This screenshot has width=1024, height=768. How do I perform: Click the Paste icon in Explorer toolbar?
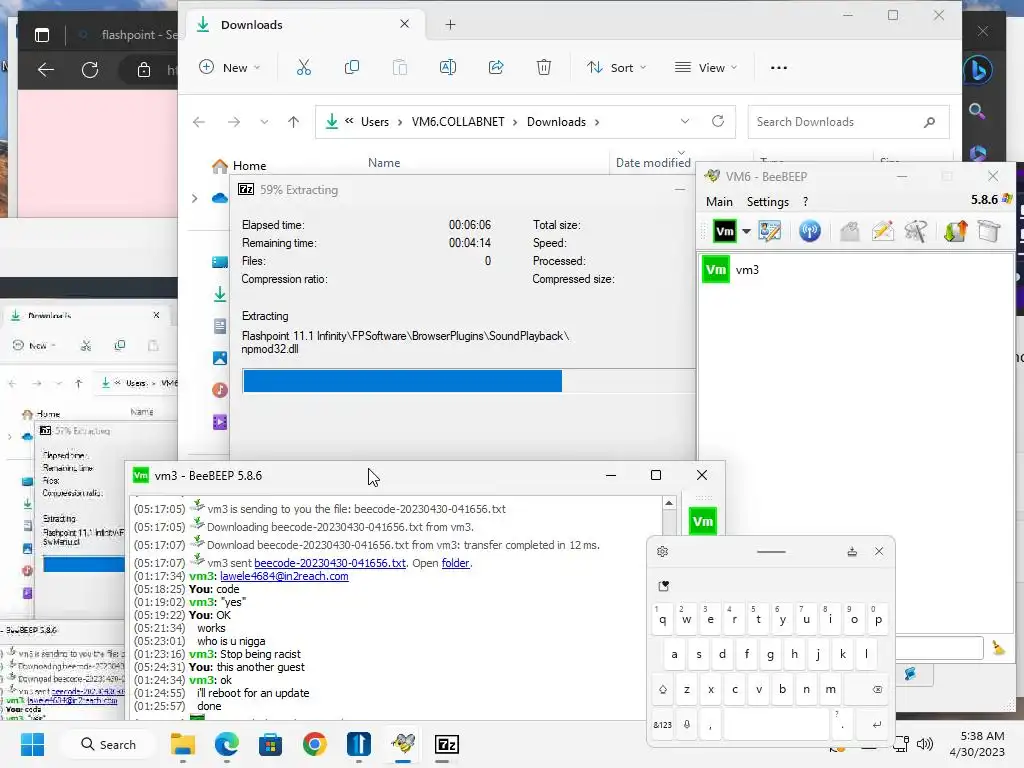(x=400, y=67)
